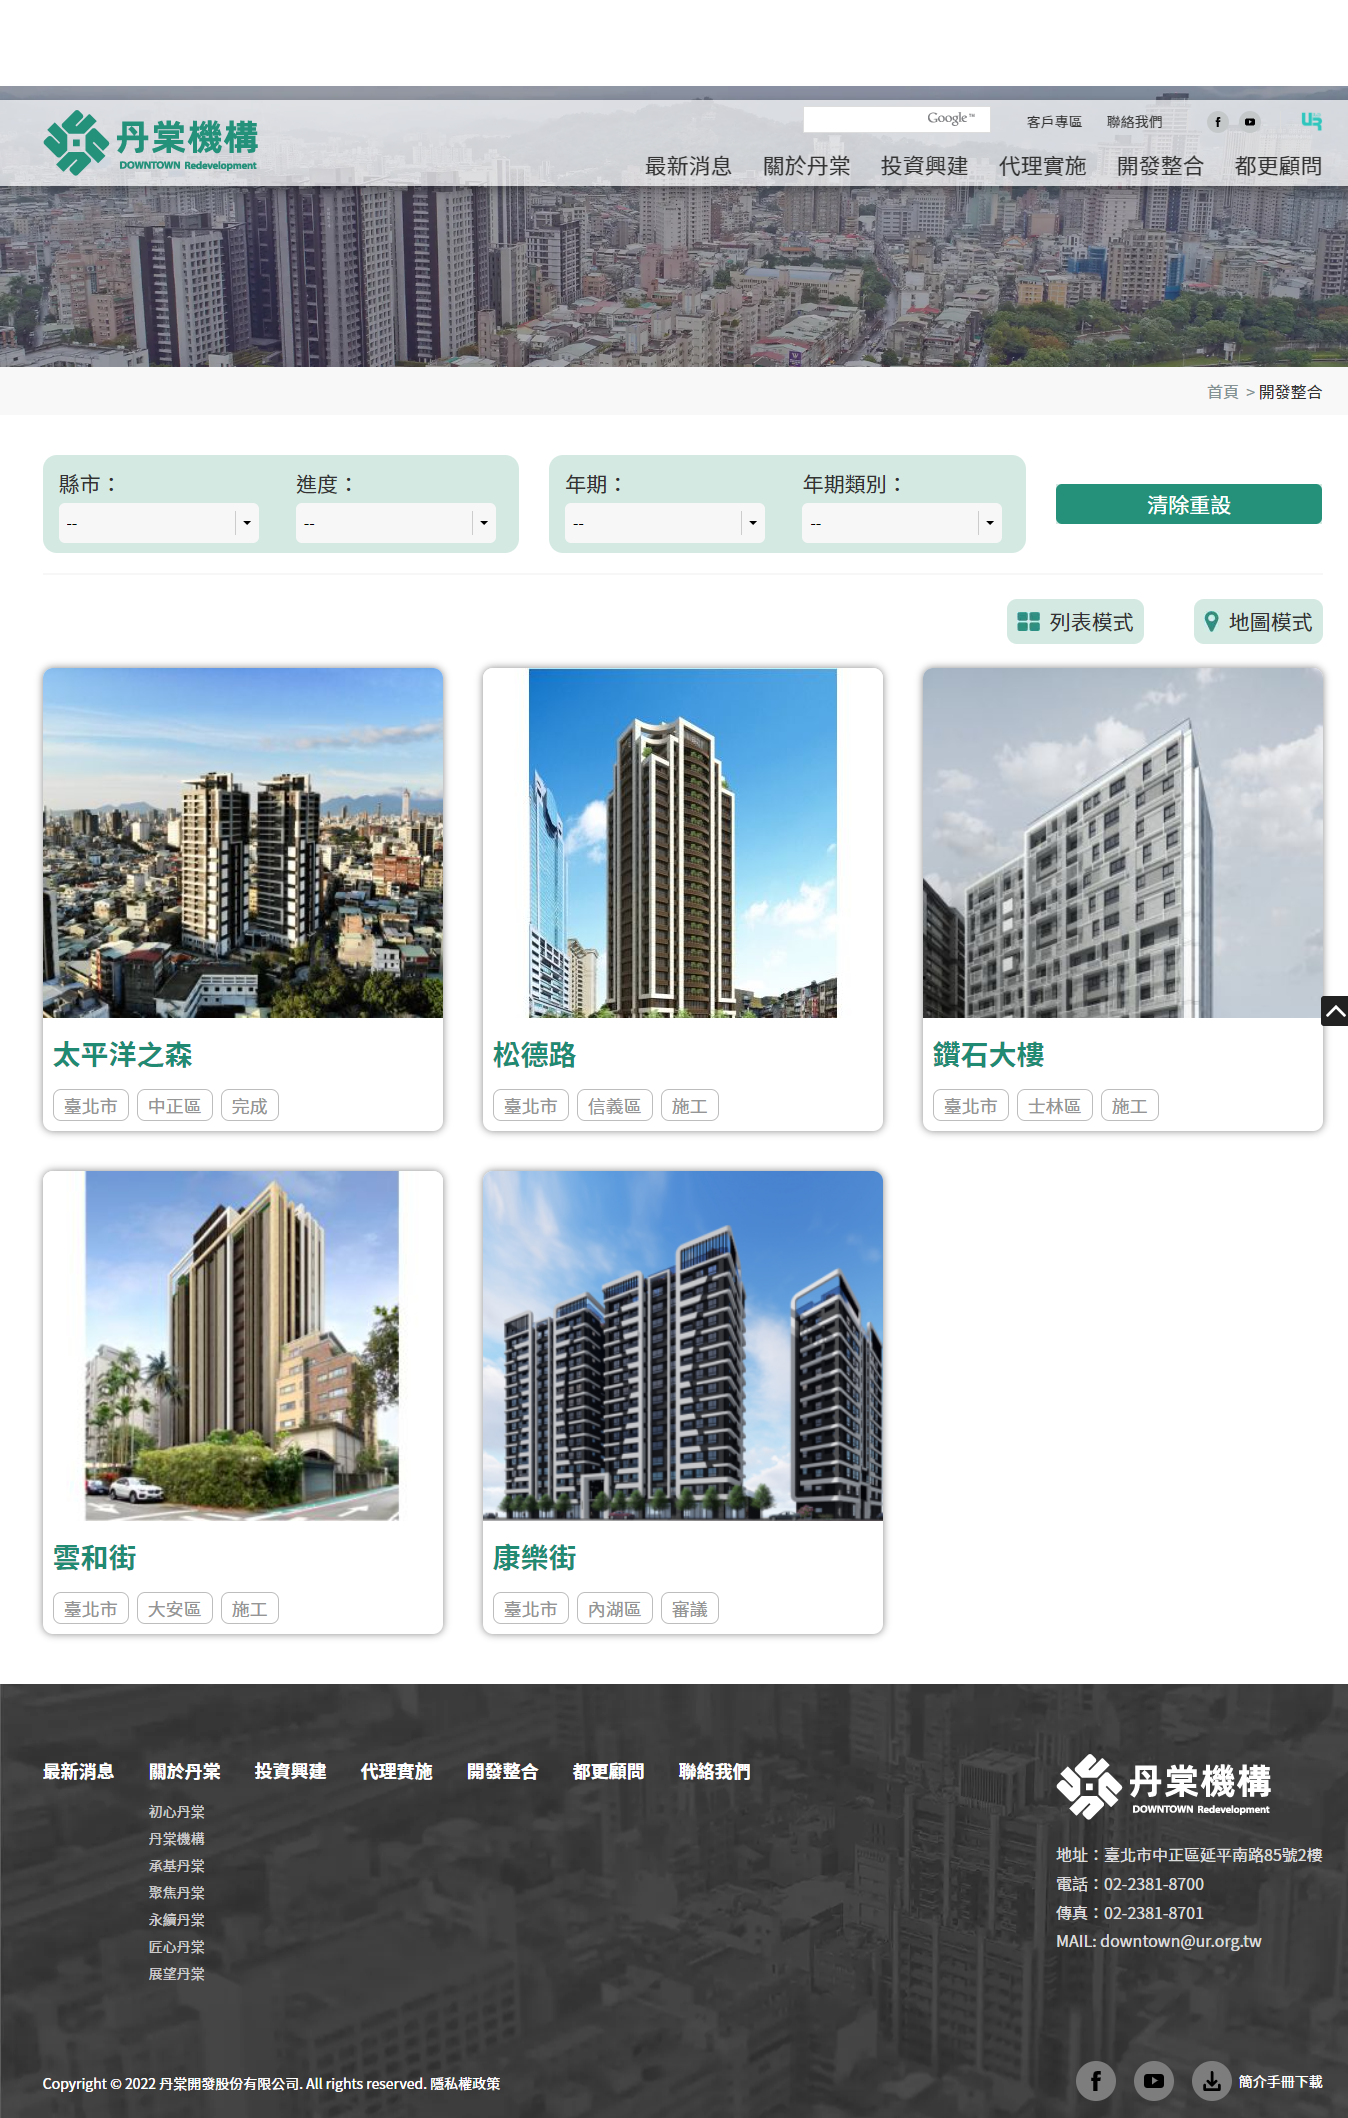This screenshot has width=1348, height=2118.
Task: Open the footer Facebook icon
Action: [x=1095, y=2081]
